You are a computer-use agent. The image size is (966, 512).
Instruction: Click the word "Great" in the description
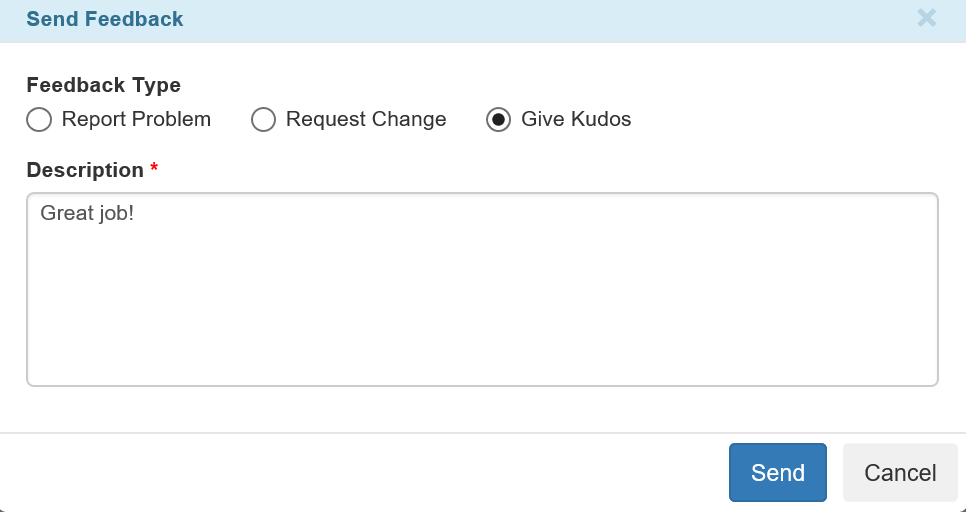[65, 213]
